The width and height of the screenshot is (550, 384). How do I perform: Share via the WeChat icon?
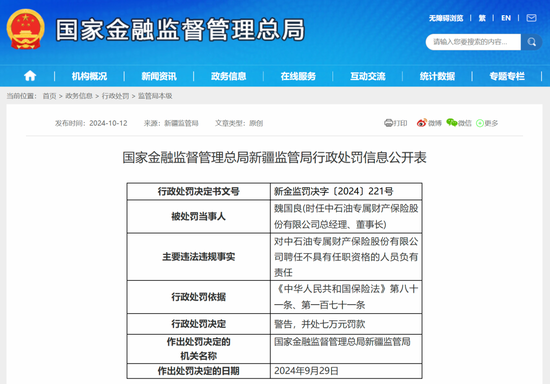(452, 122)
